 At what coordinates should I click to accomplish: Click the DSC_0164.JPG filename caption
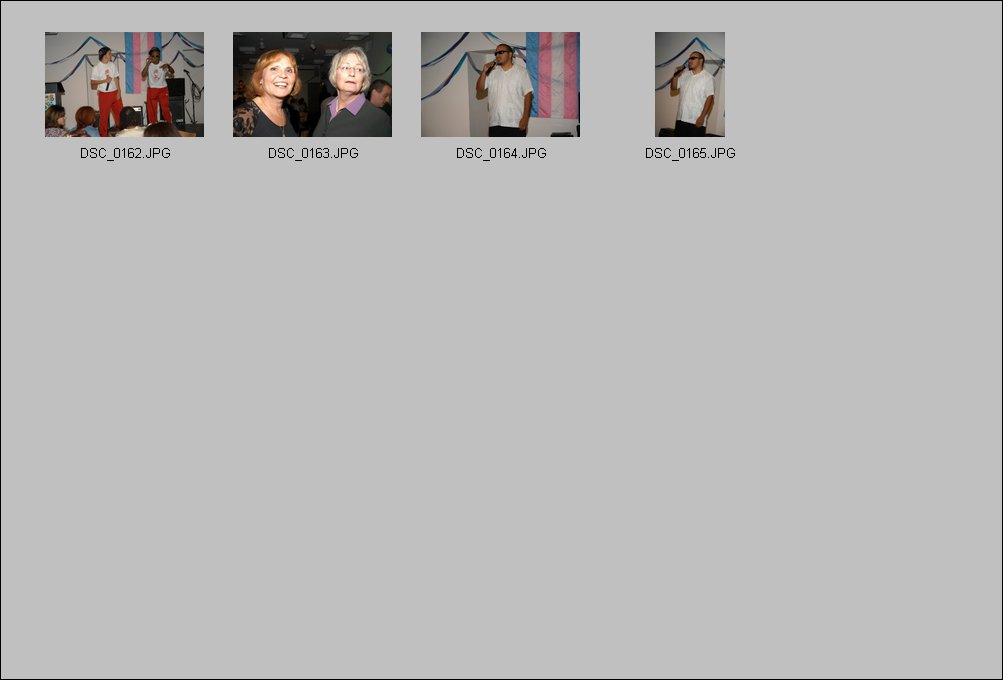(x=502, y=154)
